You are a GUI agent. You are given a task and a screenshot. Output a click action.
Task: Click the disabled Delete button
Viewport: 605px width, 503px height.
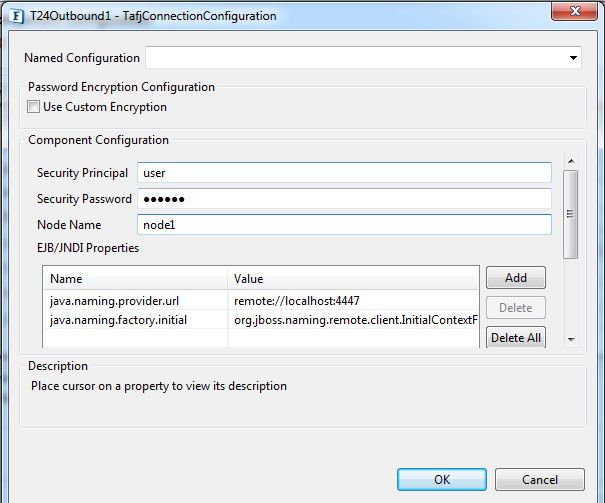pos(515,307)
